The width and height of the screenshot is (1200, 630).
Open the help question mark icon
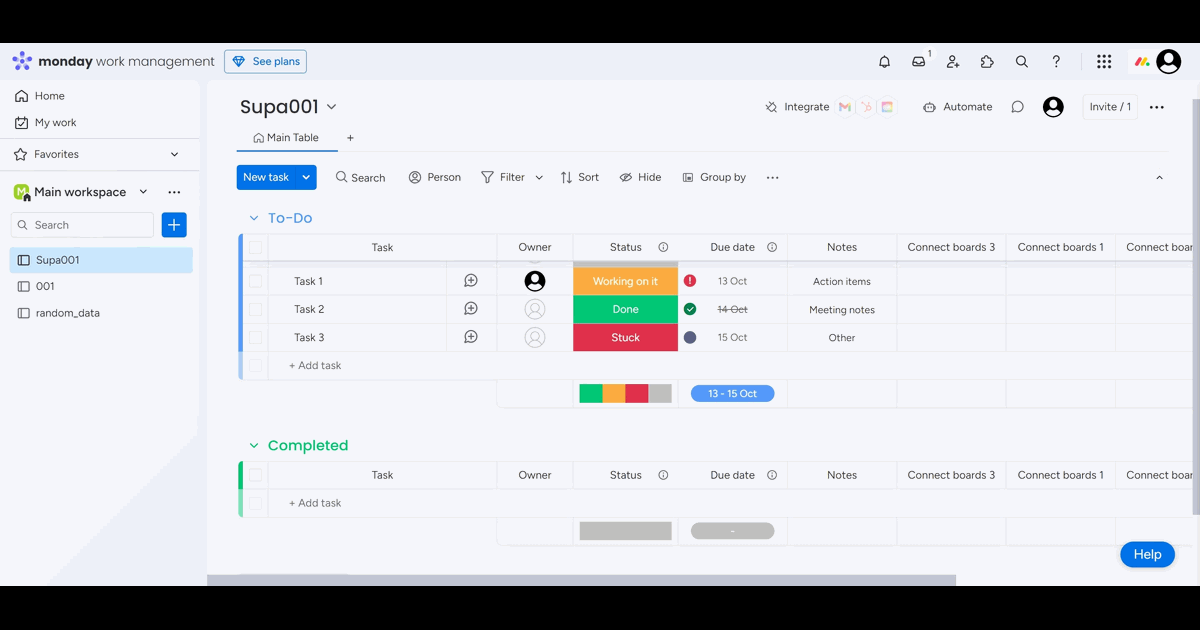coord(1056,62)
